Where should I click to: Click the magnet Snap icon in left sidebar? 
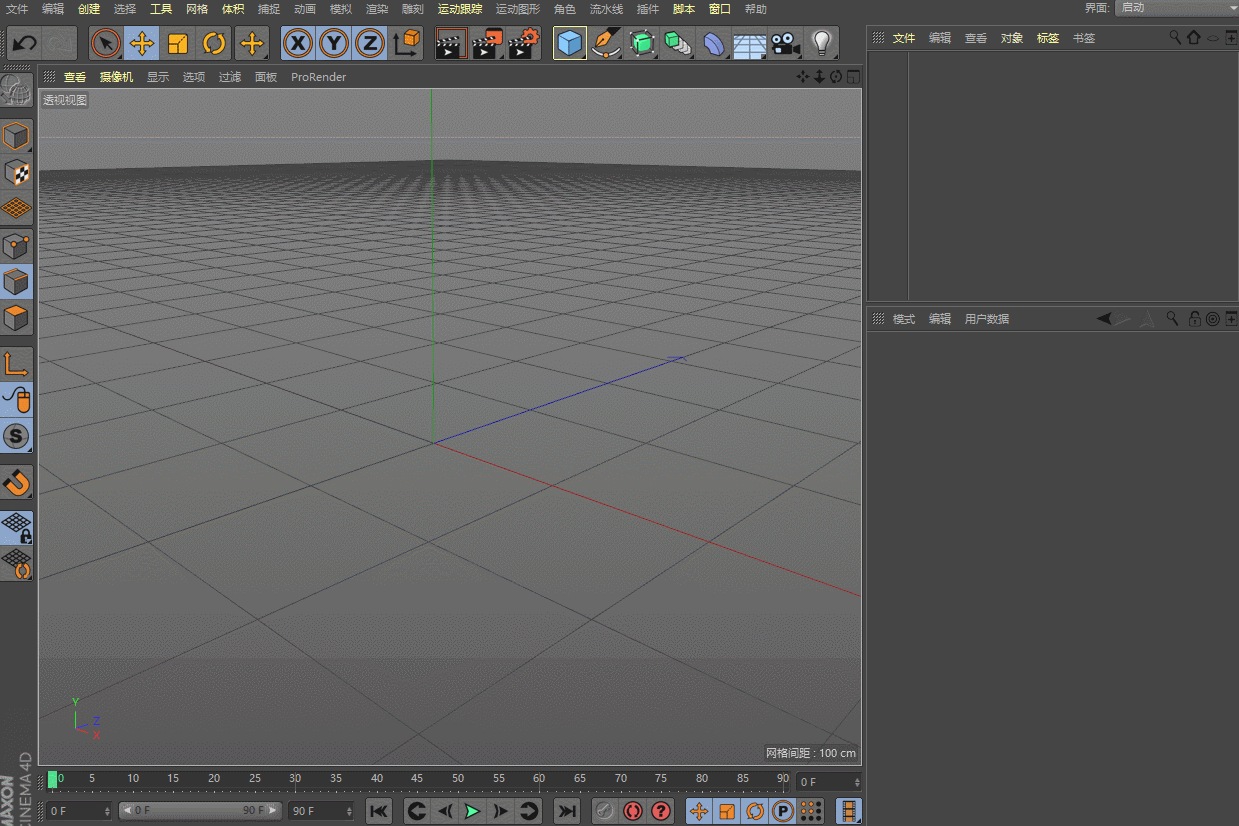pyautogui.click(x=17, y=483)
